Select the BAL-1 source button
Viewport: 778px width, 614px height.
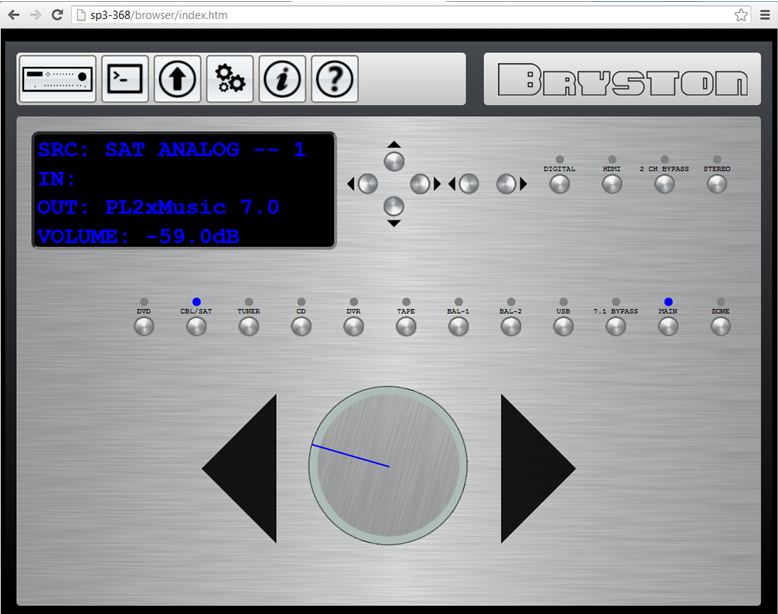[x=458, y=327]
